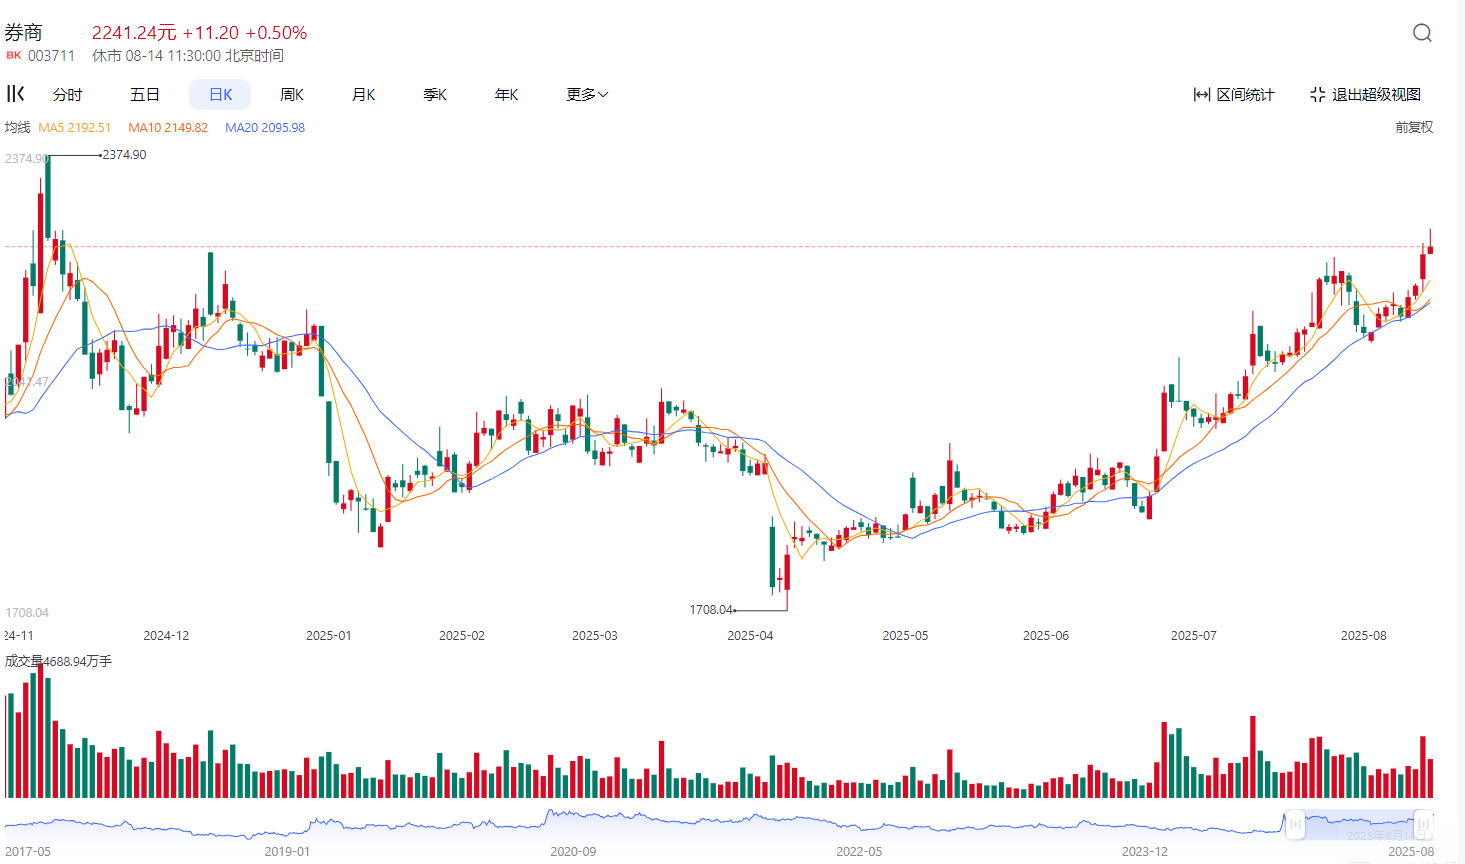Click the red BK badge next to 003711

click(12, 55)
